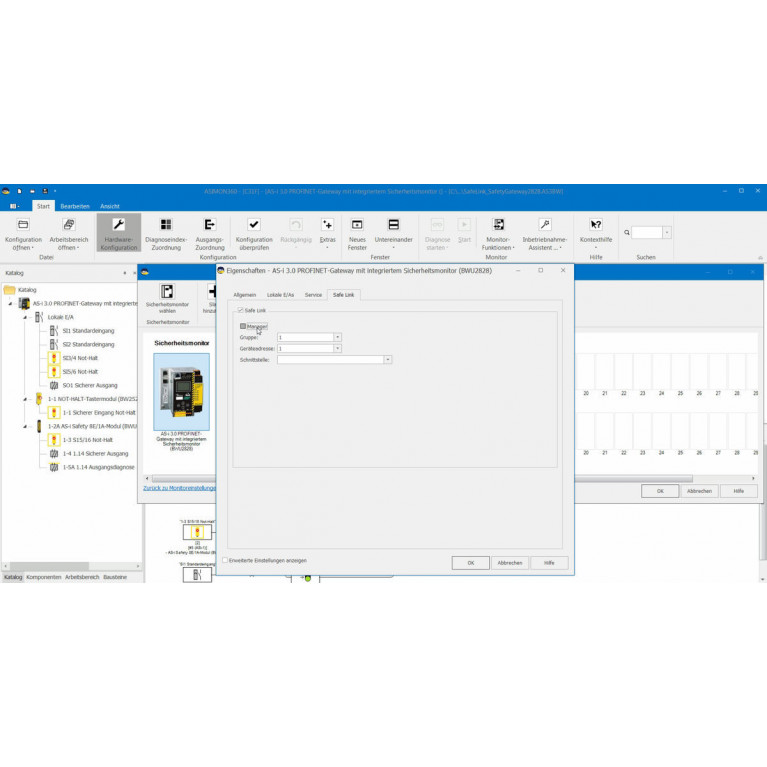Switch to Service tab
767x767 pixels.
(x=313, y=294)
